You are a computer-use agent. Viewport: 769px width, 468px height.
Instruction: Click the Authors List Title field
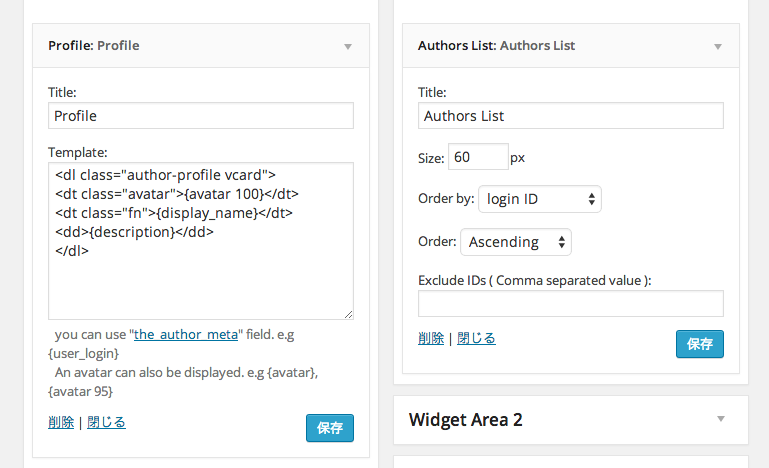(x=570, y=116)
